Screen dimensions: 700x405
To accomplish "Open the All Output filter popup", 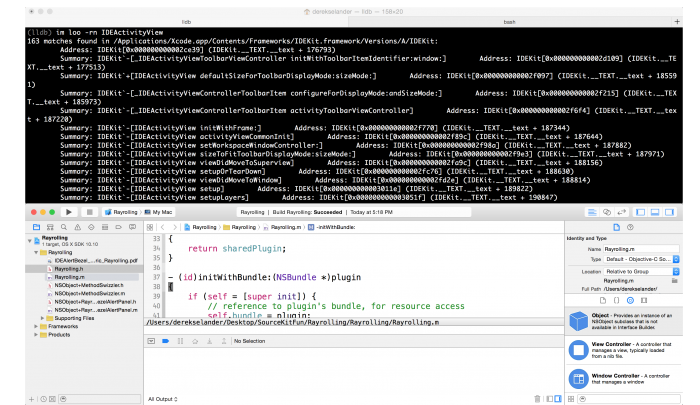I will [163, 399].
